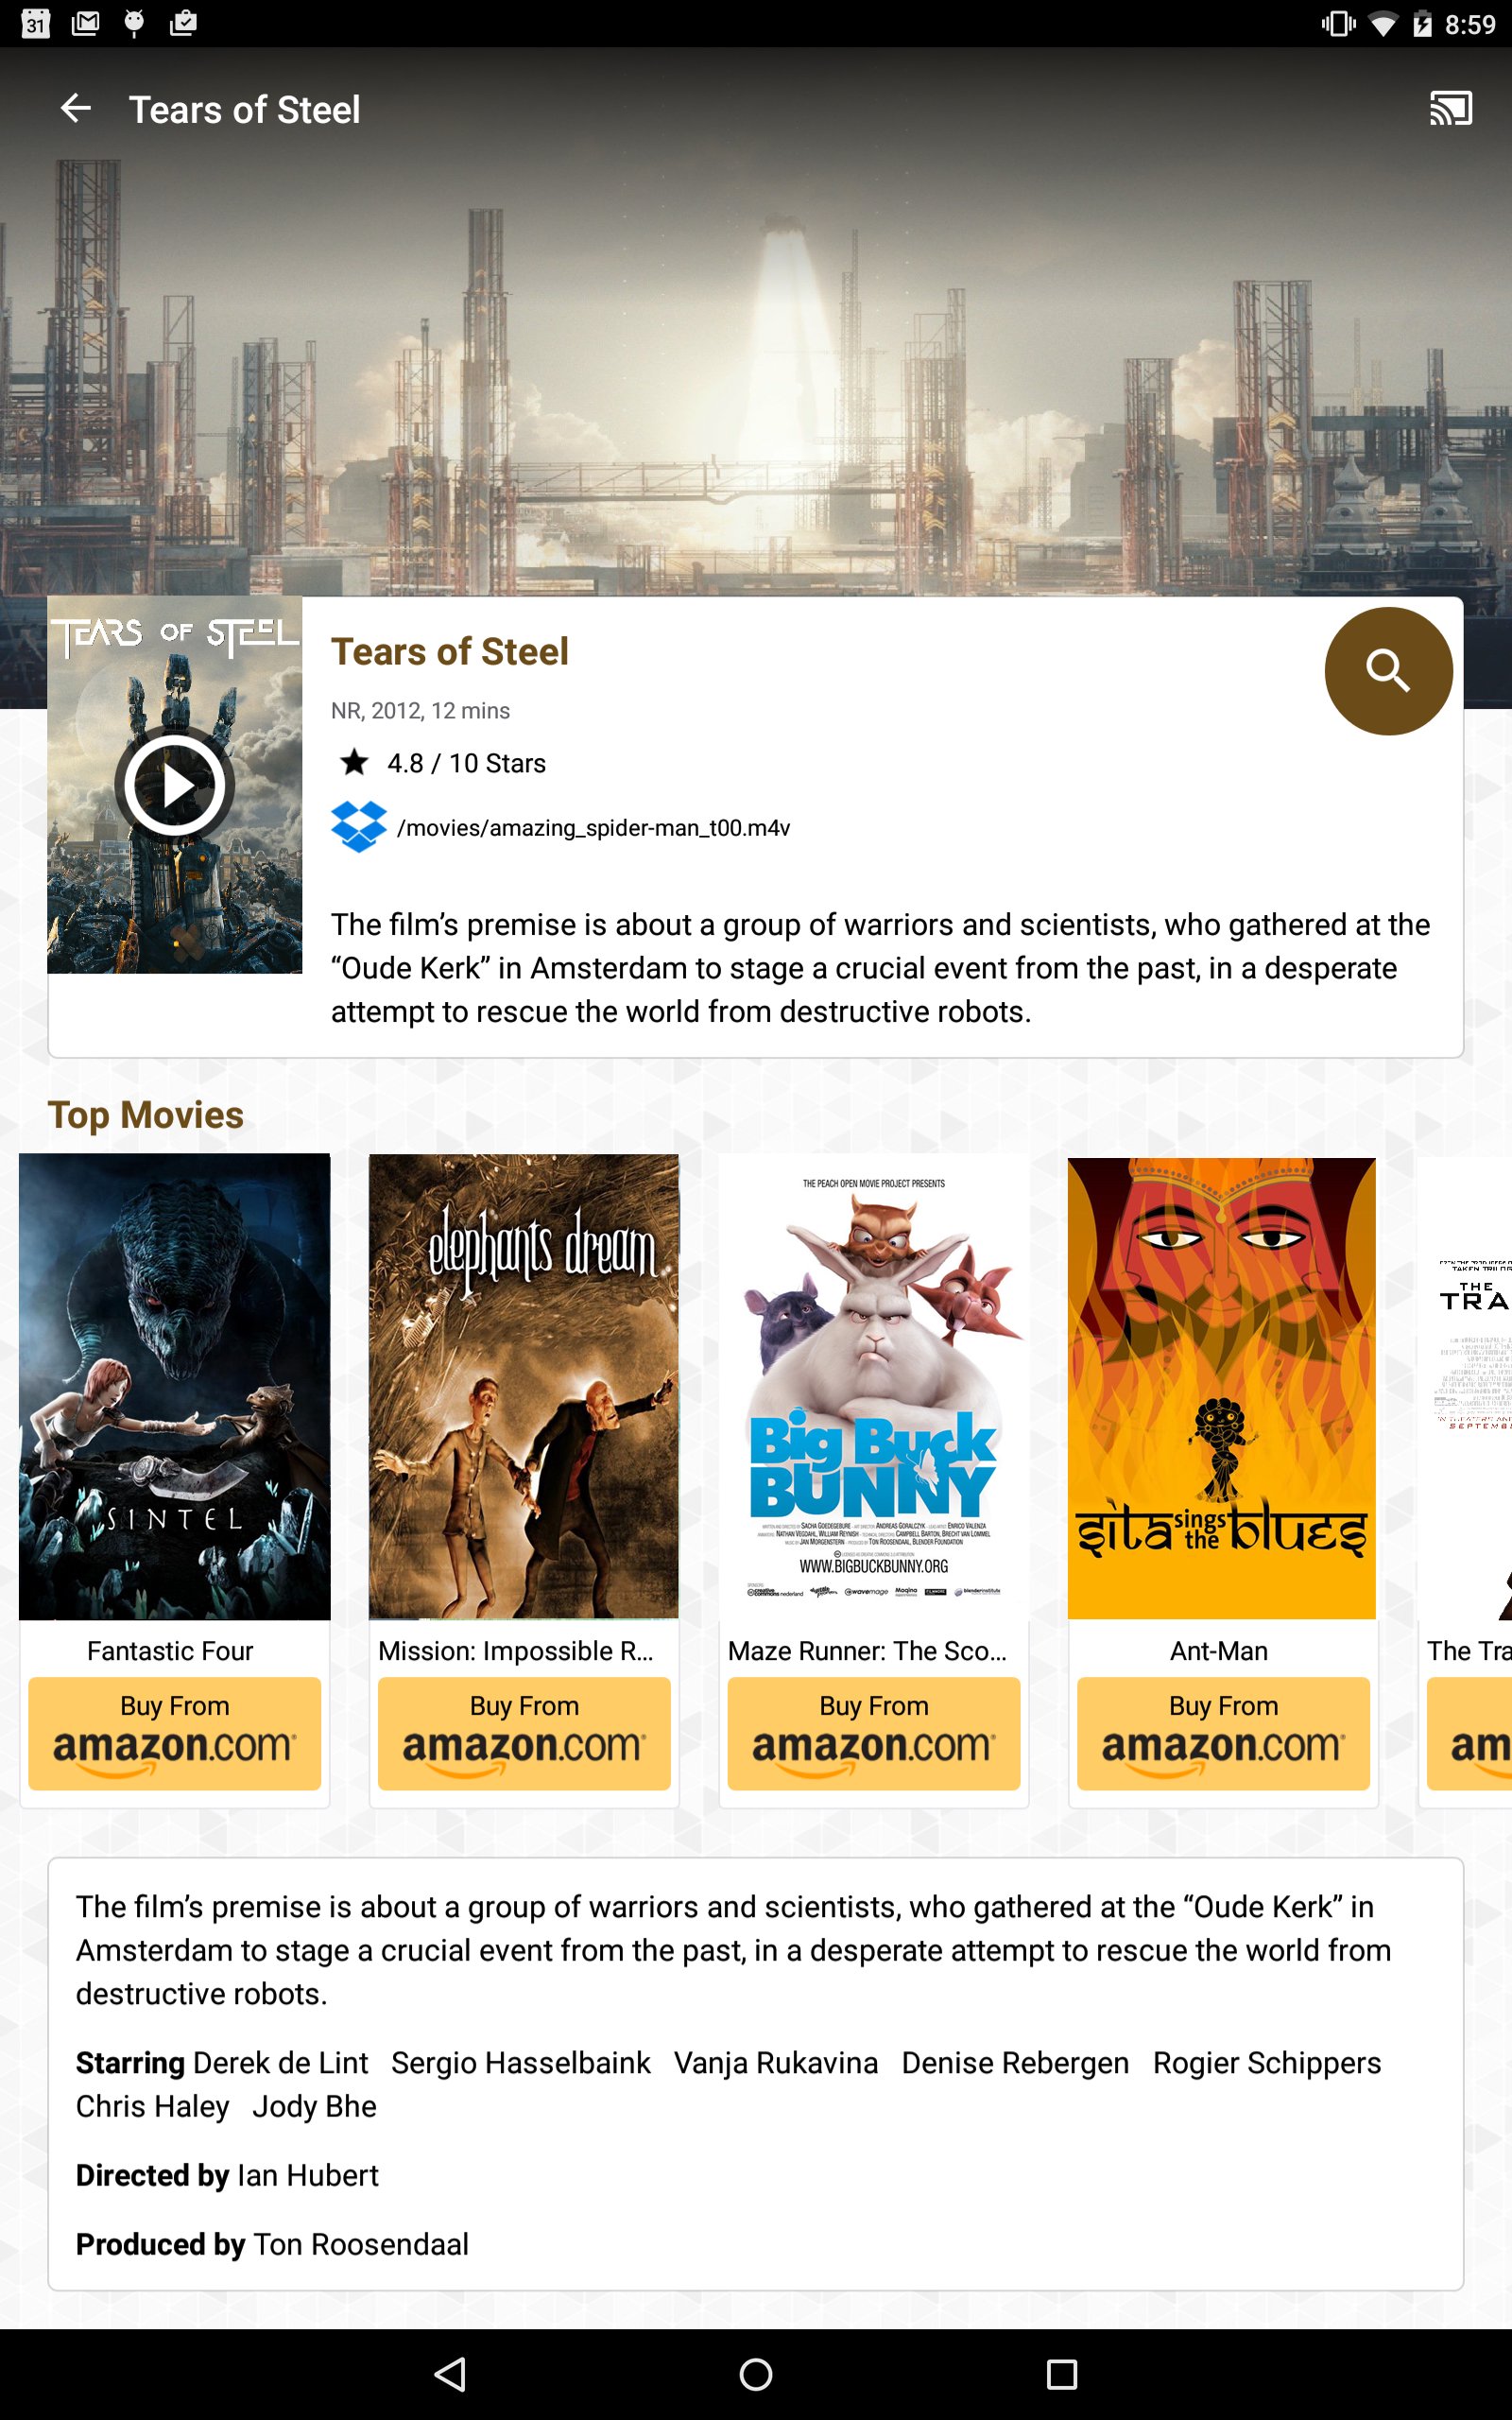
Task: Tap the Dropbox icon beside the file path
Action: coord(359,827)
